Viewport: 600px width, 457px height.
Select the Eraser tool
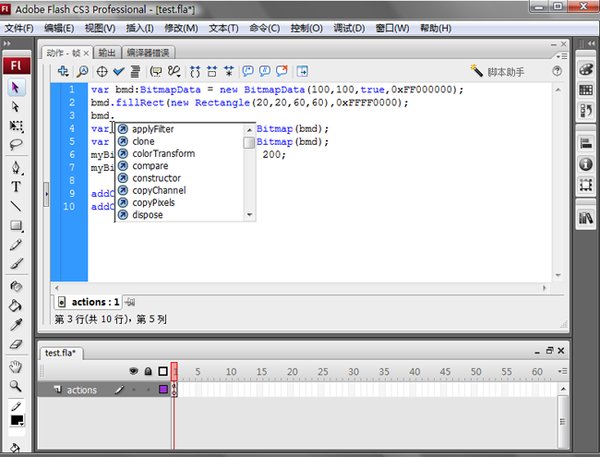tap(16, 343)
